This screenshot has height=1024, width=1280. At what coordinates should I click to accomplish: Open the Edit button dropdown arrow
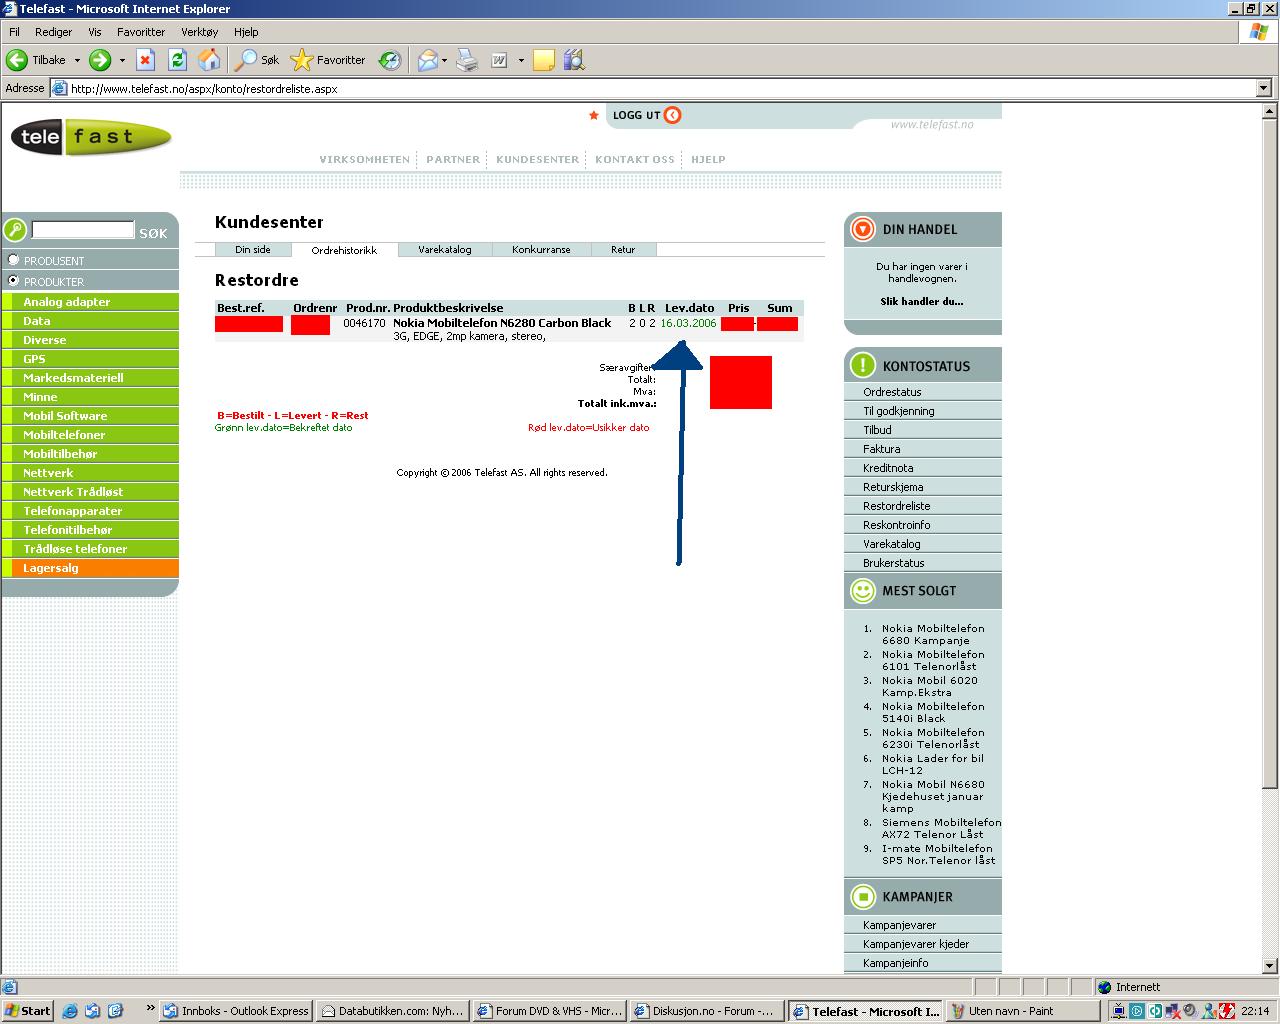point(520,60)
